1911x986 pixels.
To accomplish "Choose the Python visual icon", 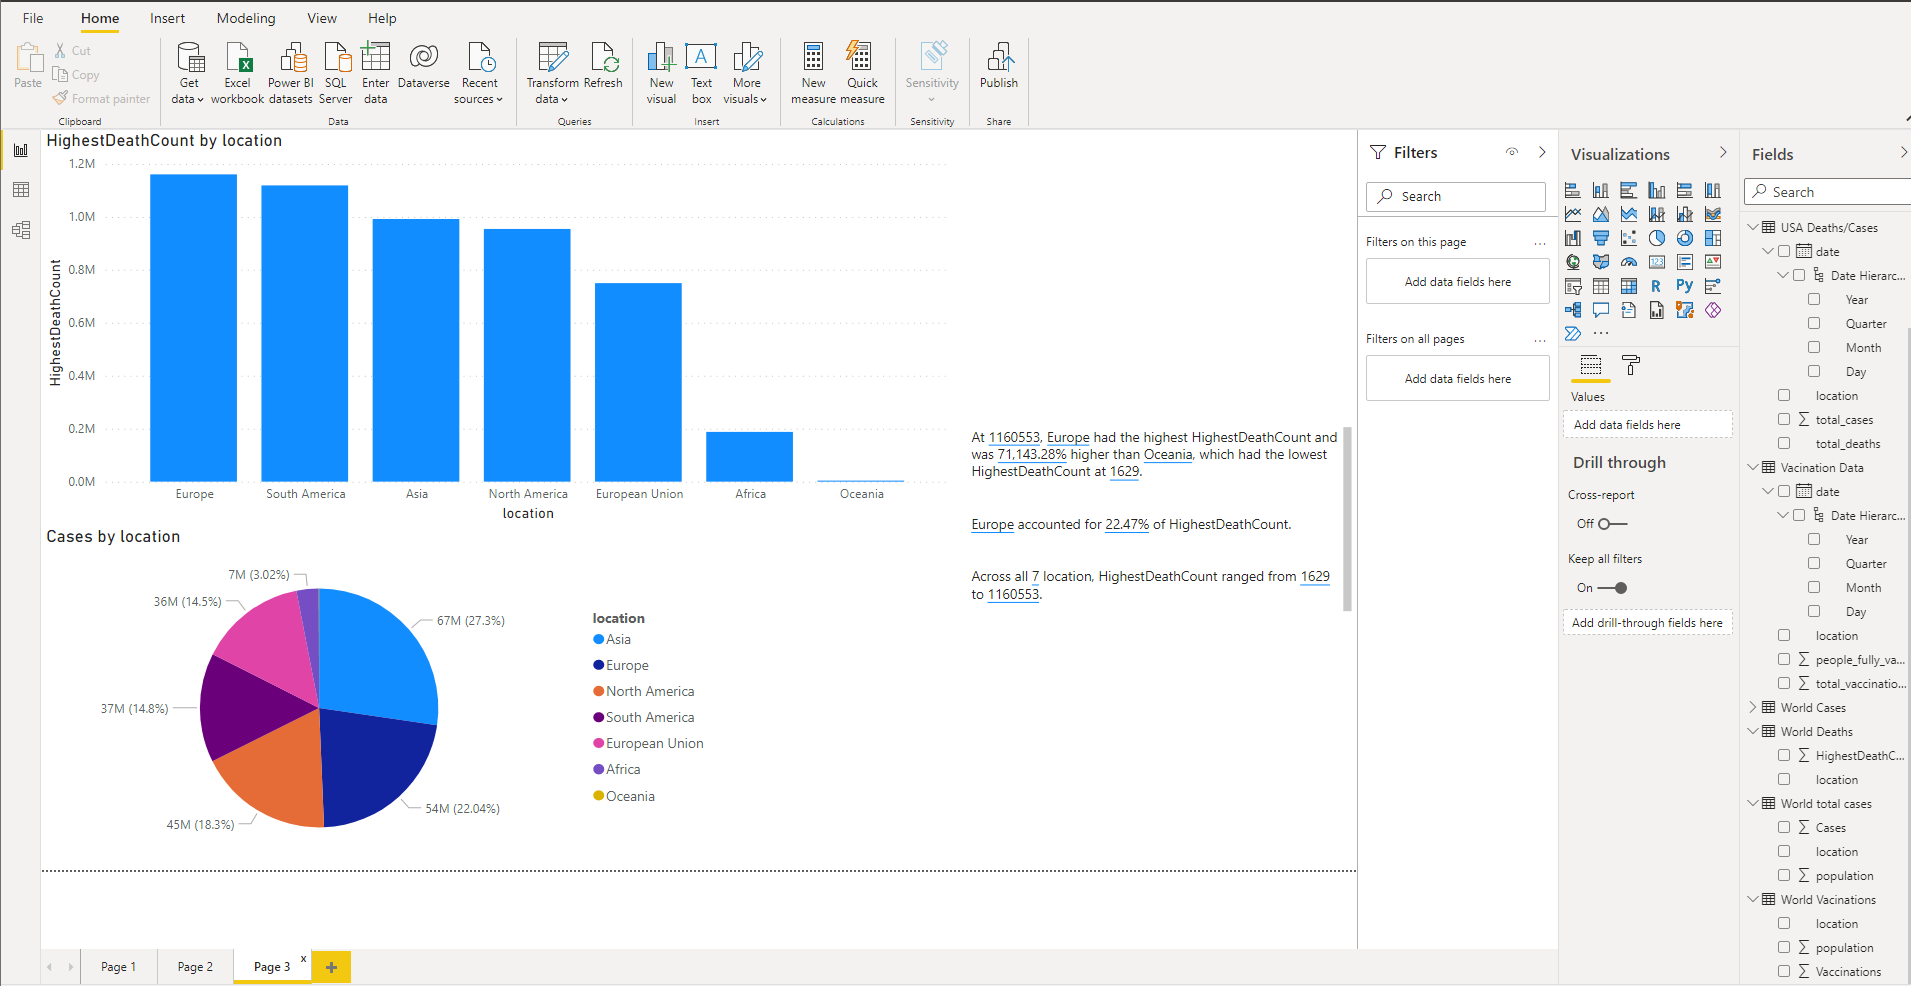I will 1685,285.
